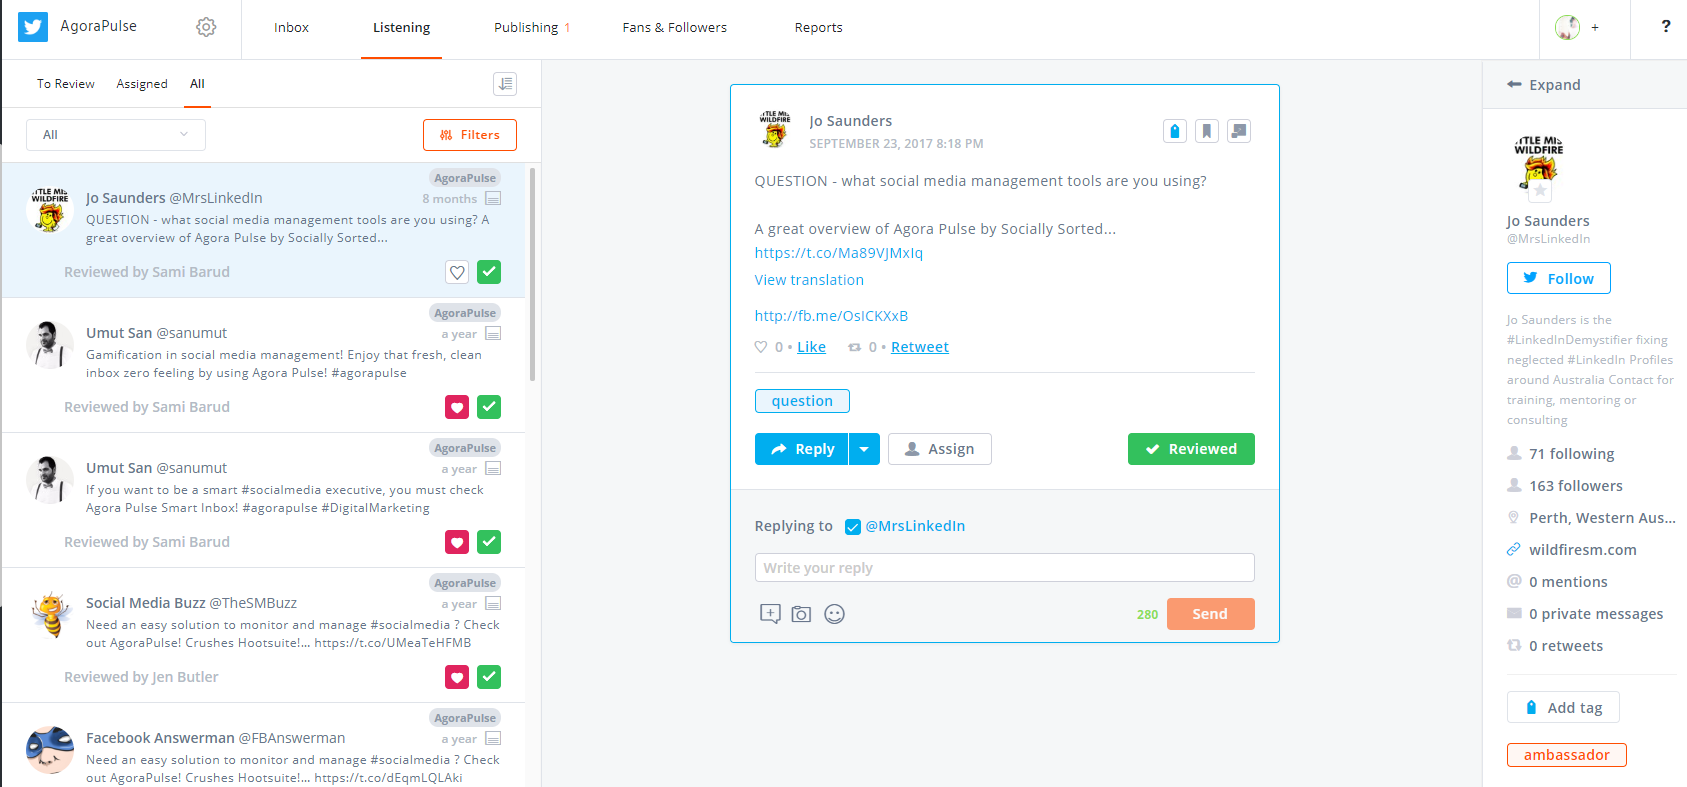Viewport: 1687px width, 787px height.
Task: Click the Retweet link under tweet
Action: tap(919, 347)
